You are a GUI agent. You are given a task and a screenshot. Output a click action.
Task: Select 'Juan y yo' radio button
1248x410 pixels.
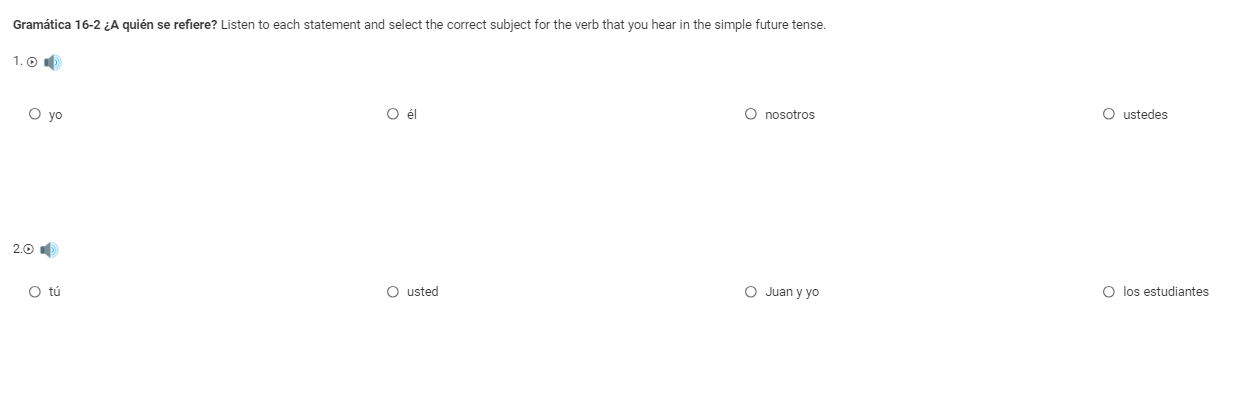[751, 292]
